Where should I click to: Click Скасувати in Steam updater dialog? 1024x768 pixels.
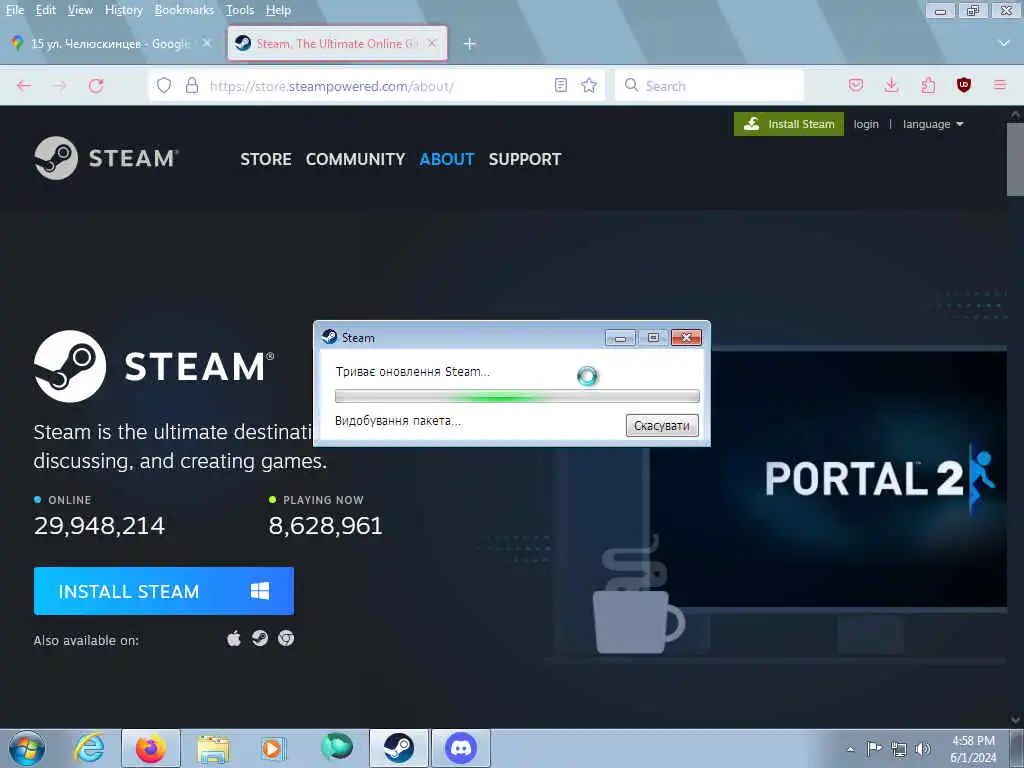click(x=662, y=426)
